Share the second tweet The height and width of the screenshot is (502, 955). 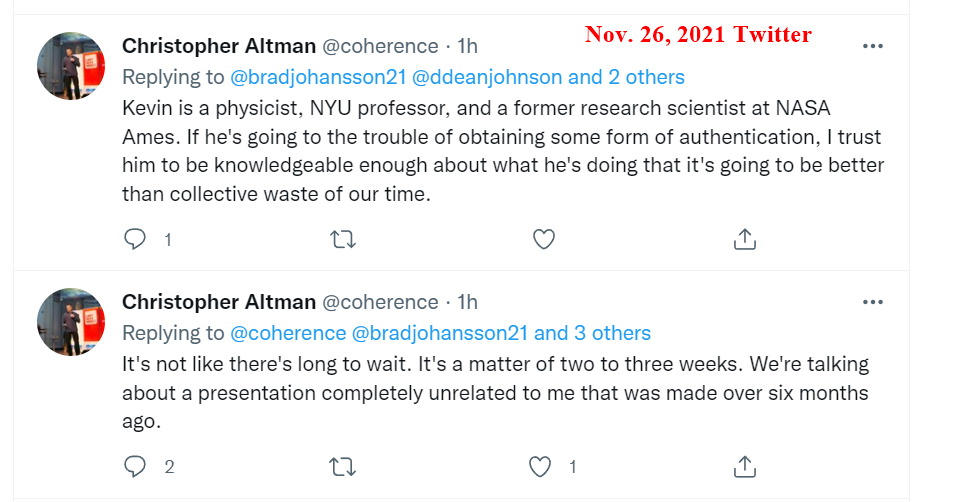744,466
